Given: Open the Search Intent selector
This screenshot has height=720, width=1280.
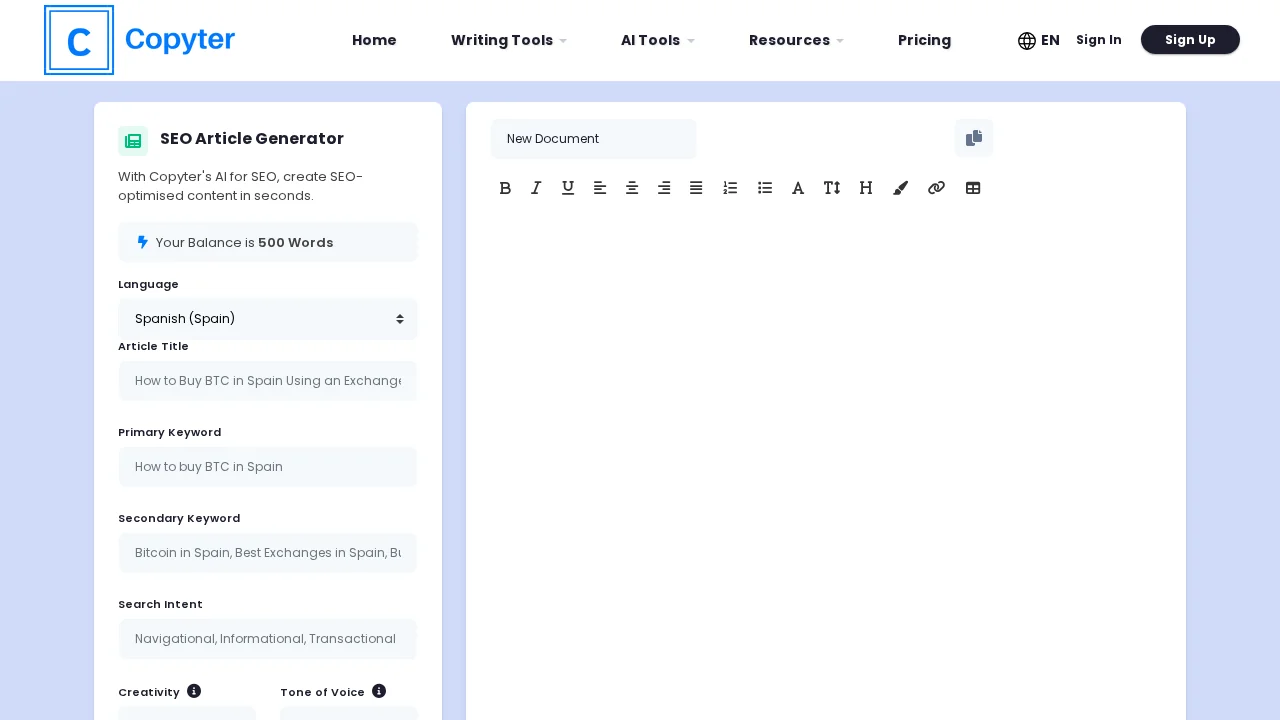Looking at the screenshot, I should [x=268, y=639].
